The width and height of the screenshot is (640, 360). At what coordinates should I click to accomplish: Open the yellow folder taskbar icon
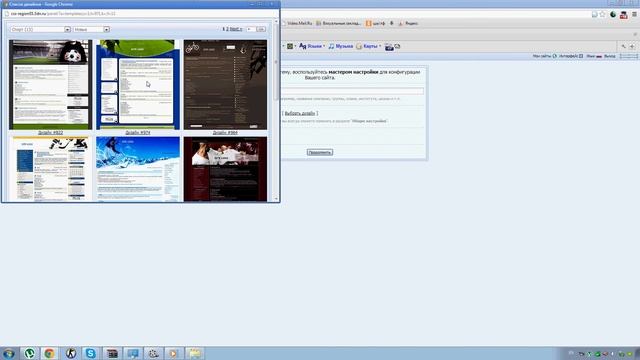pyautogui.click(x=194, y=353)
